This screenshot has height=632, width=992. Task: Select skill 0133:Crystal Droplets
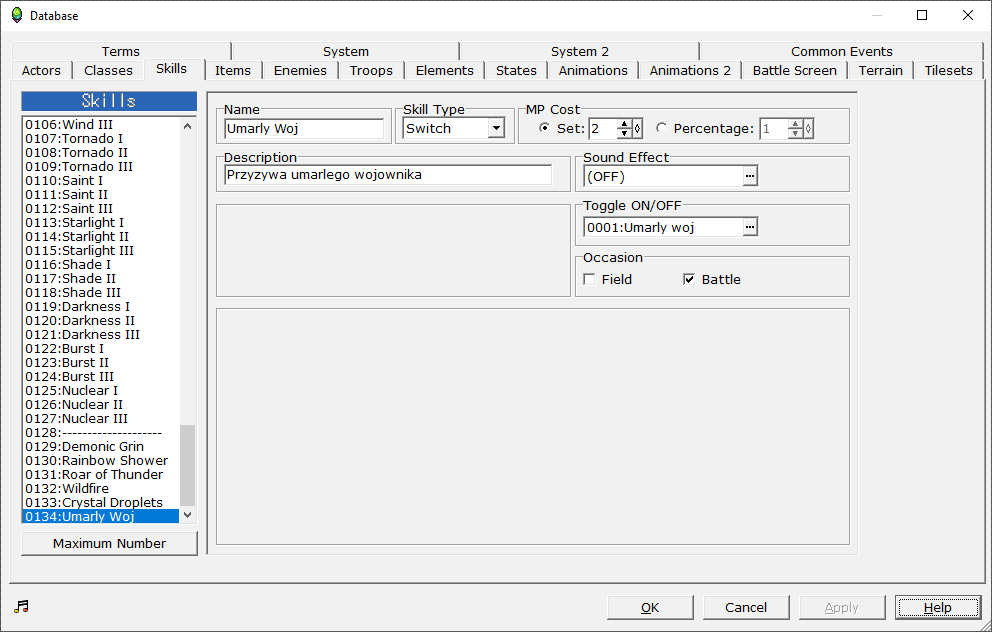(101, 502)
